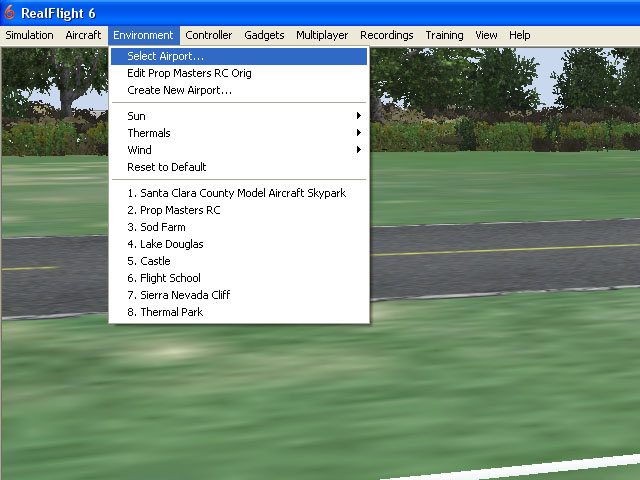Screen dimensions: 640x480
Task: Open the Gadgets menu
Action: [x=264, y=36]
